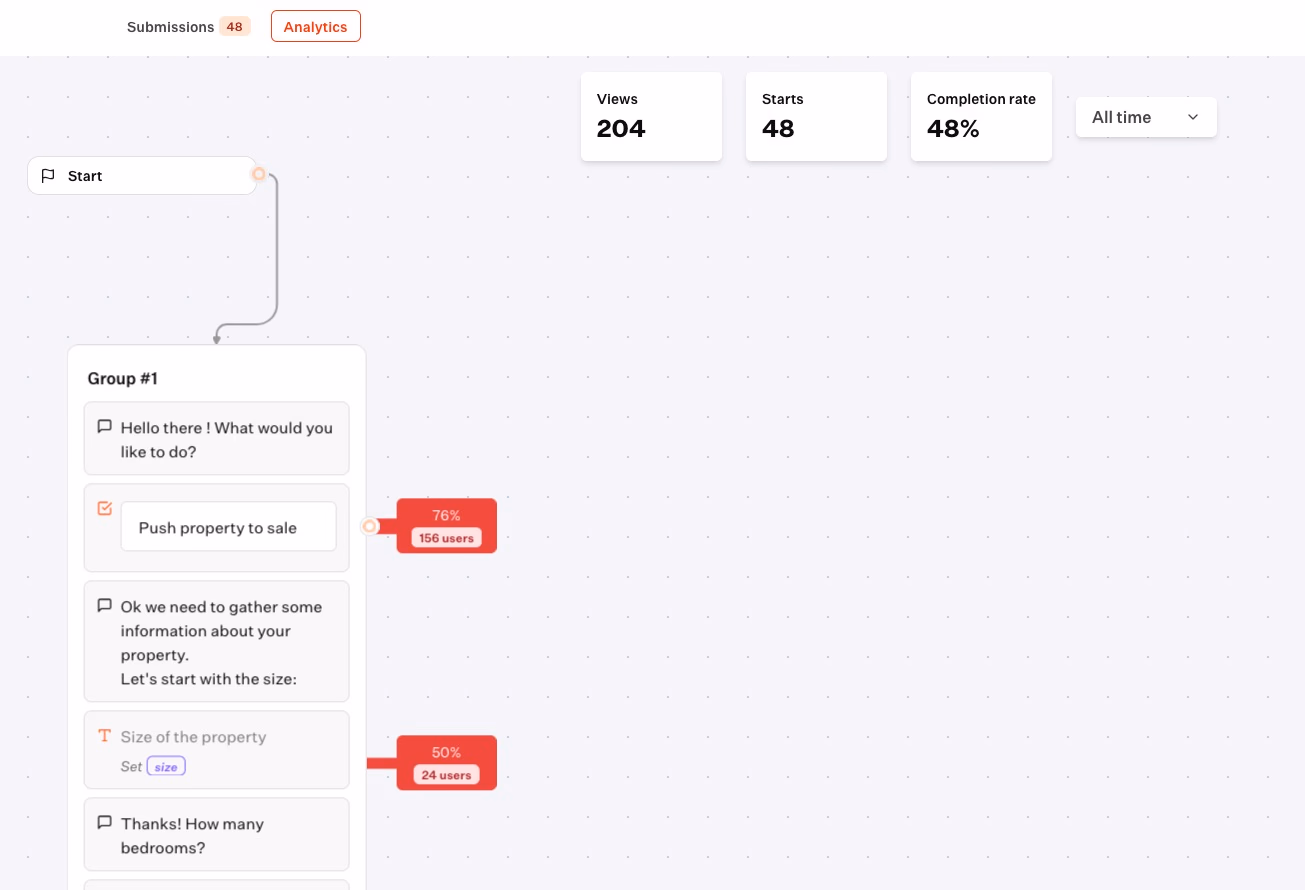
Task: Click the connection point beside "Push property to sale"
Action: pos(369,526)
